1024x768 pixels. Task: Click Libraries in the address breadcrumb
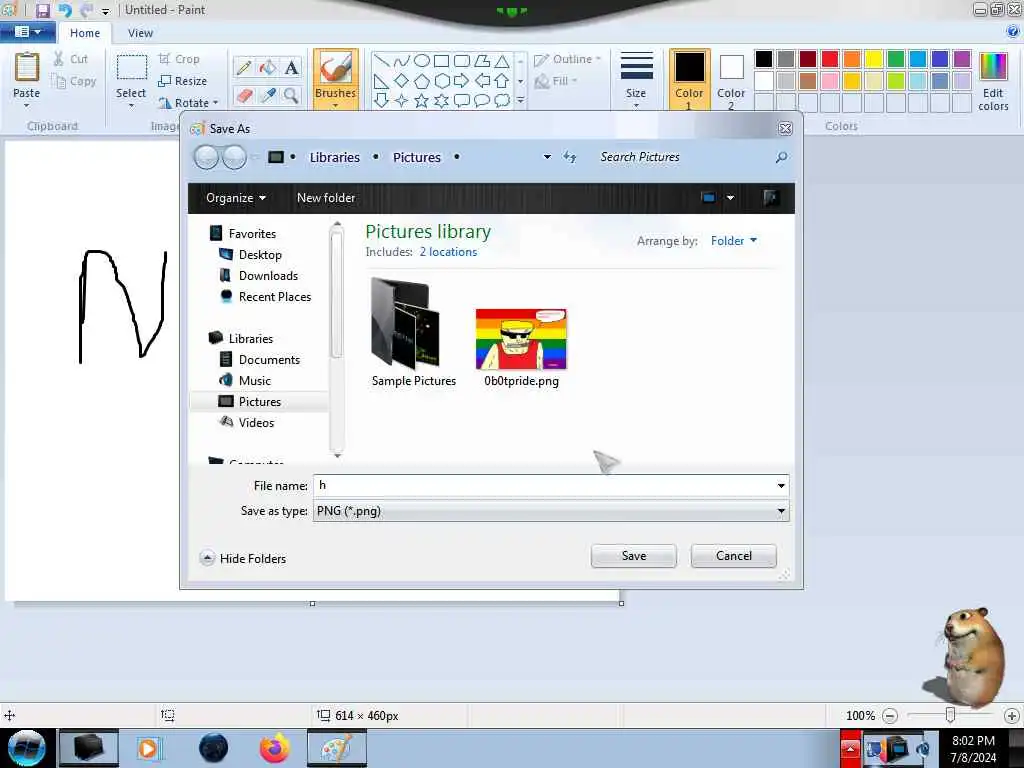tap(334, 157)
